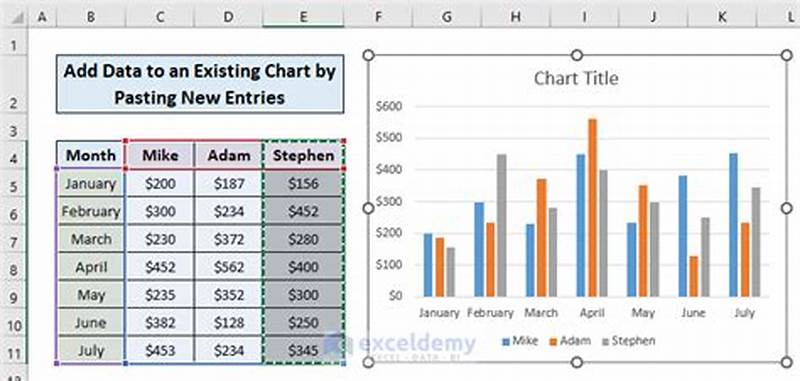This screenshot has height=381, width=800.
Task: Click the chart's bottom-middle resize handle
Action: coord(577,362)
